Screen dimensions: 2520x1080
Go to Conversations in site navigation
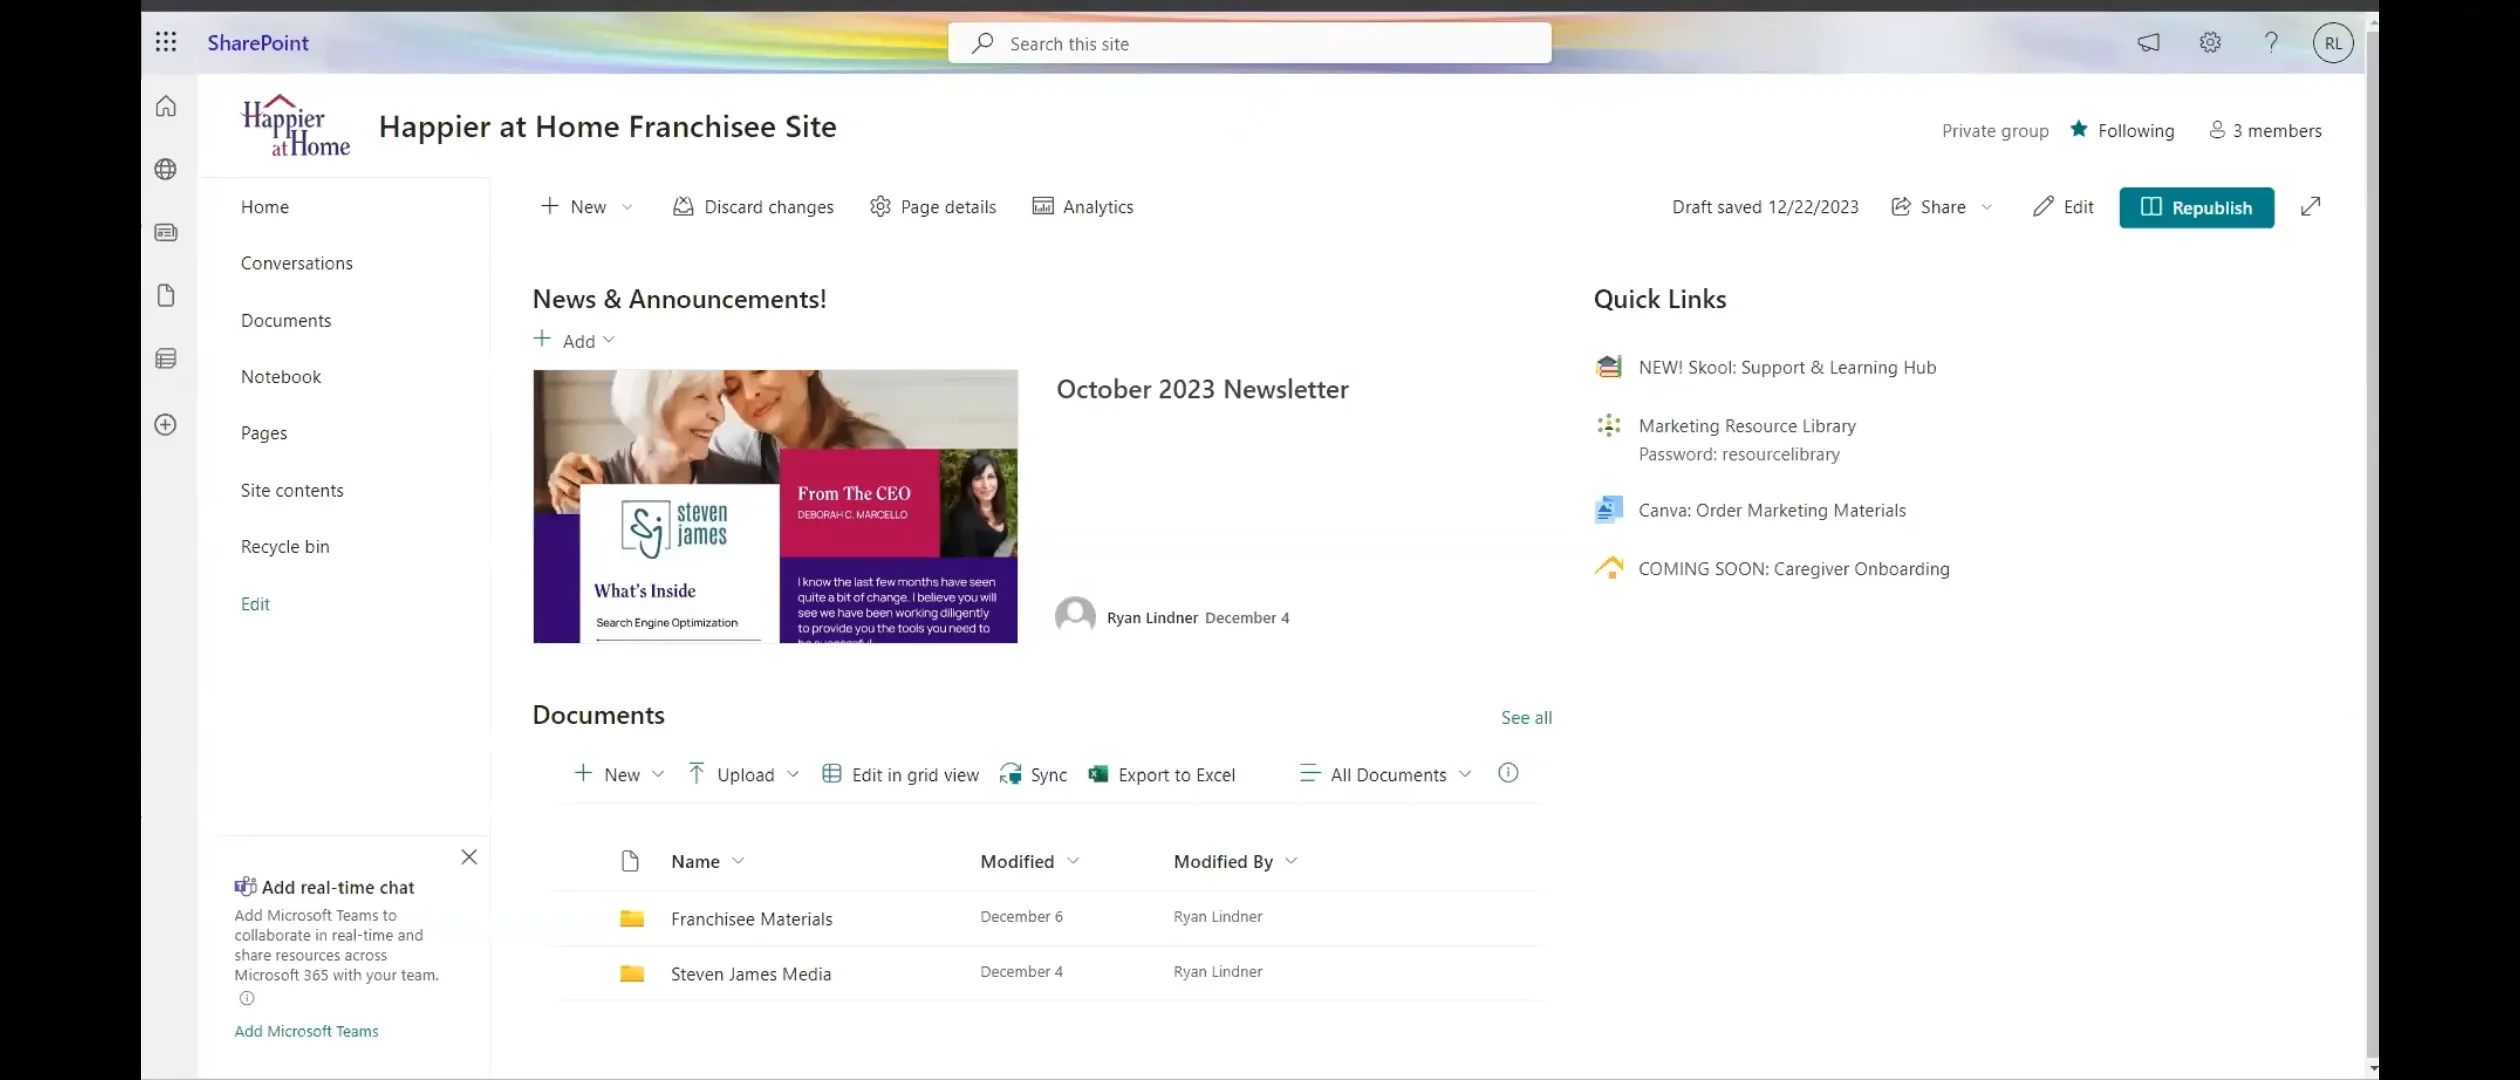[296, 263]
